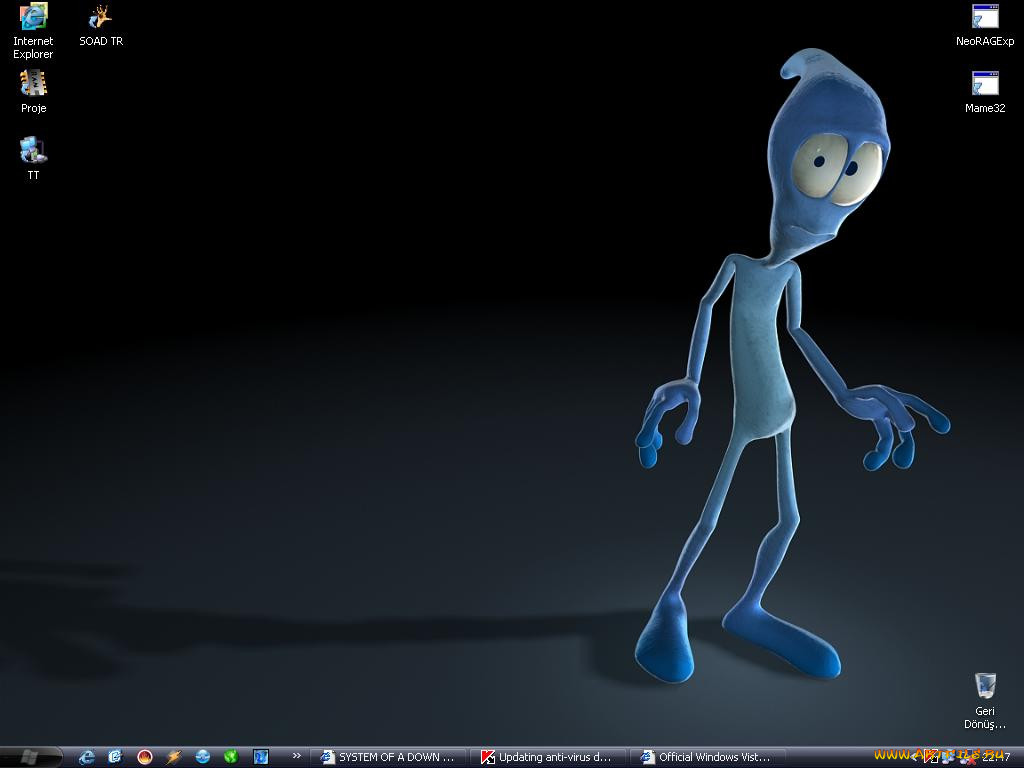1024x768 pixels.
Task: Select the NeoRAGExp desktop shortcut
Action: tap(985, 25)
